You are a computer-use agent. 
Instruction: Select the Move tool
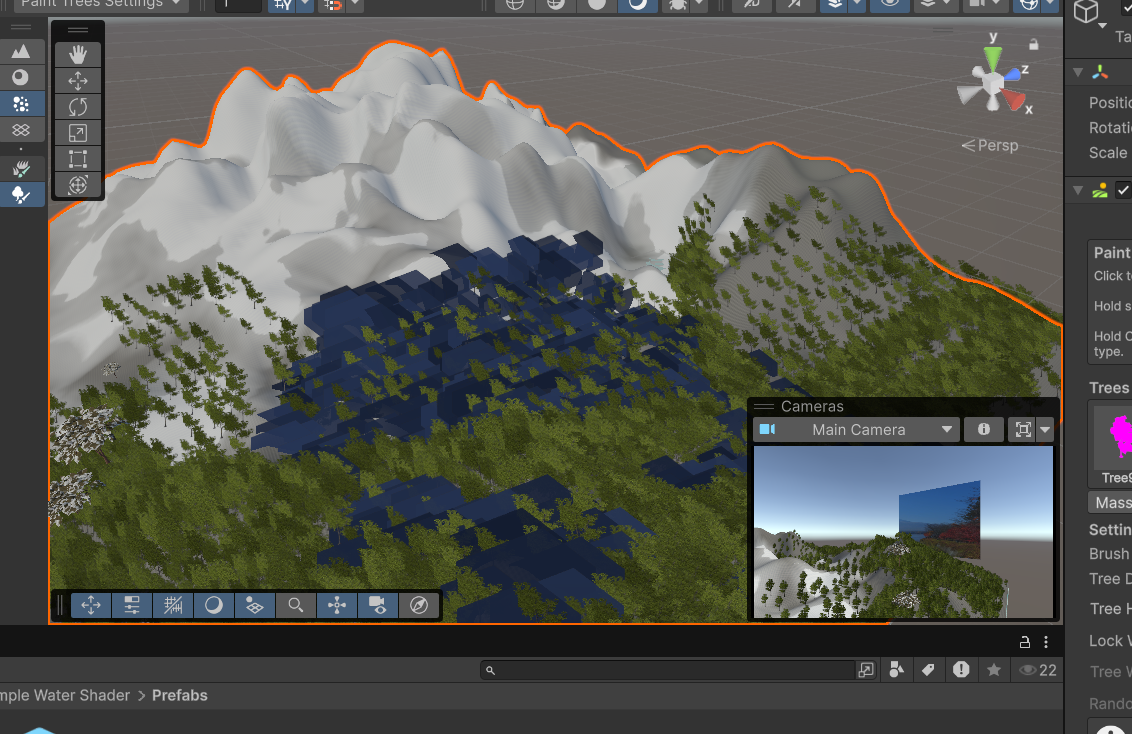tap(78, 81)
